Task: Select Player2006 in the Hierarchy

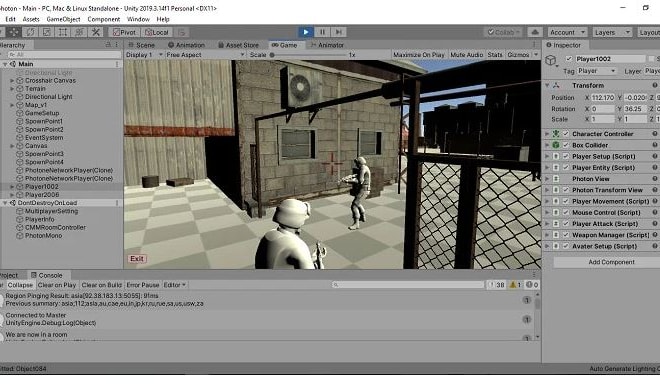Action: click(x=42, y=195)
